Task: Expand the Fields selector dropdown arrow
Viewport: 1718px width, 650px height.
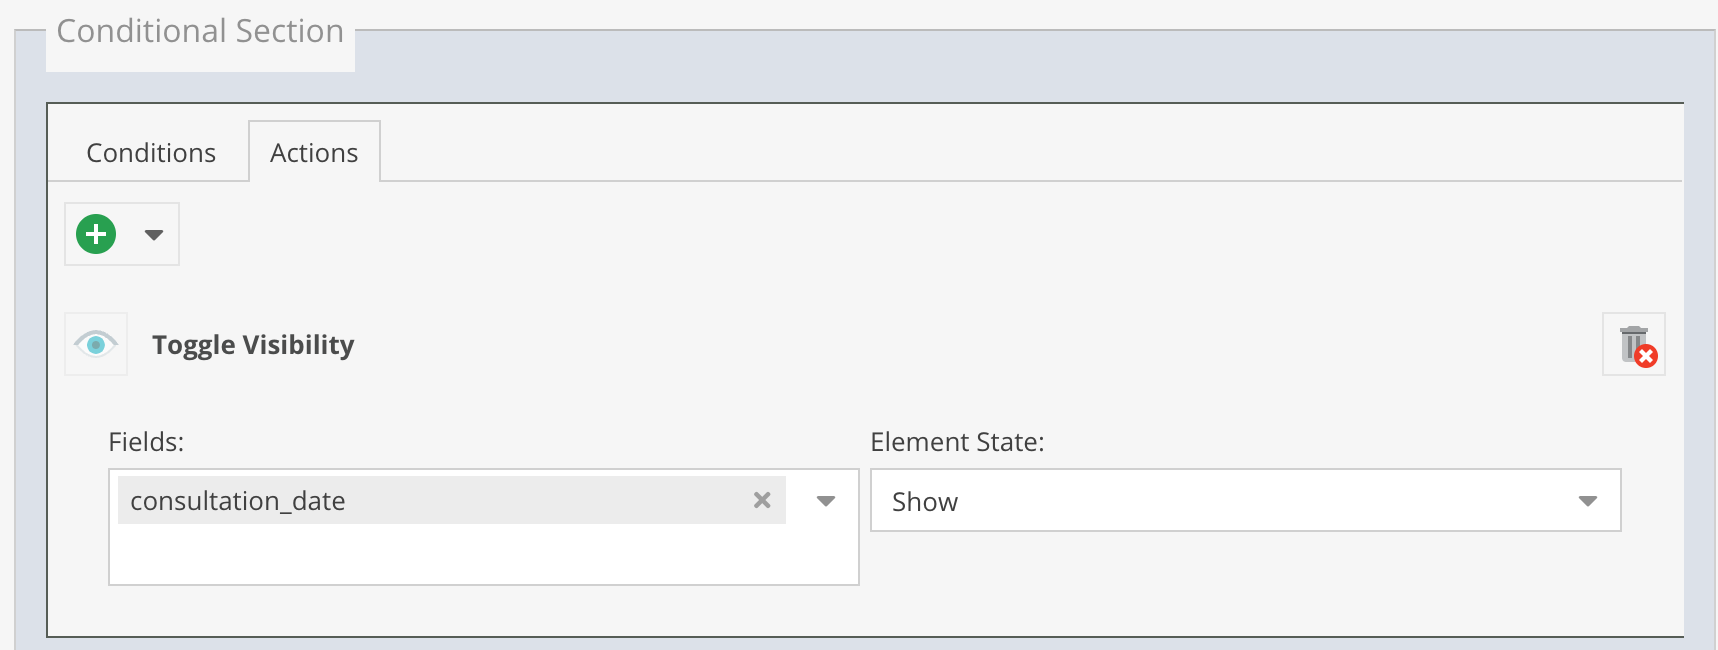Action: (826, 501)
